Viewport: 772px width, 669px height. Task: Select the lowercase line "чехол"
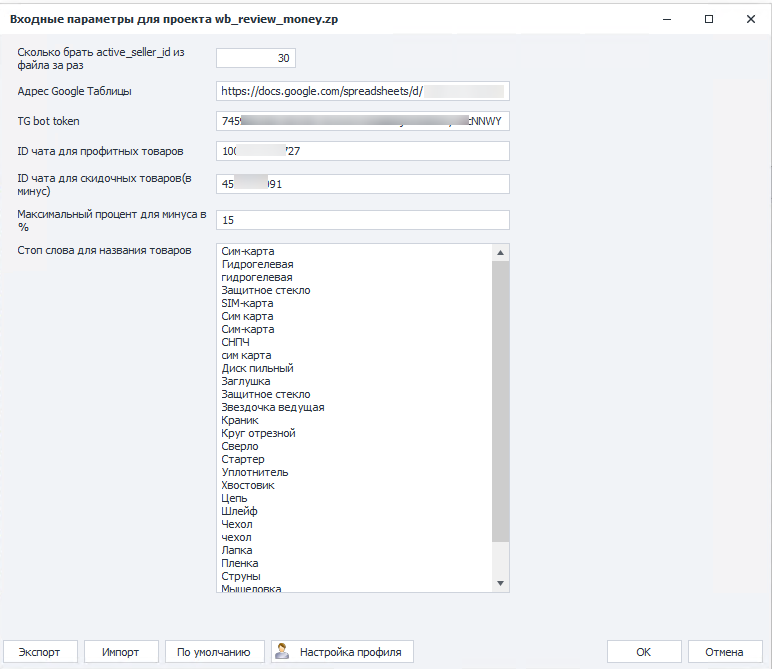[236, 537]
